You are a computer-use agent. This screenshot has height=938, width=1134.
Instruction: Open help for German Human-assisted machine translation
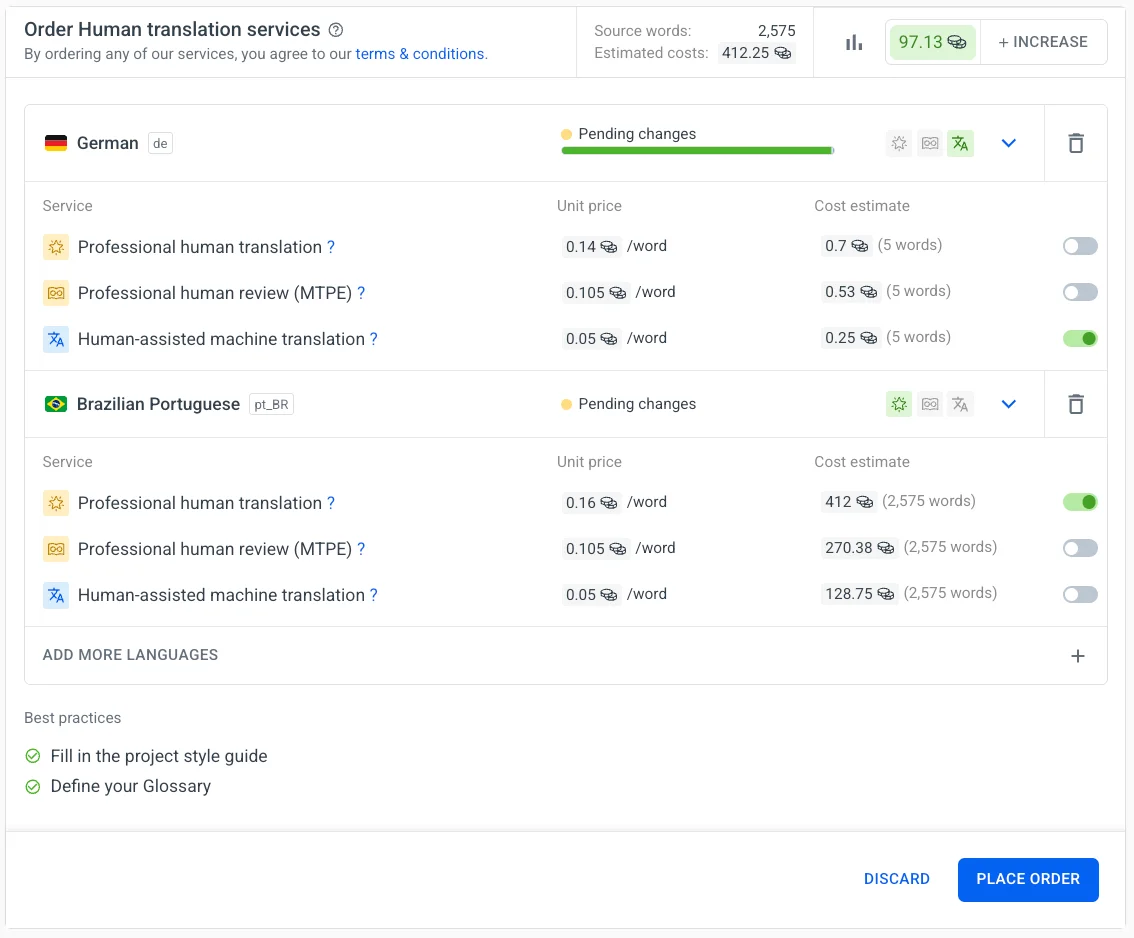click(373, 338)
